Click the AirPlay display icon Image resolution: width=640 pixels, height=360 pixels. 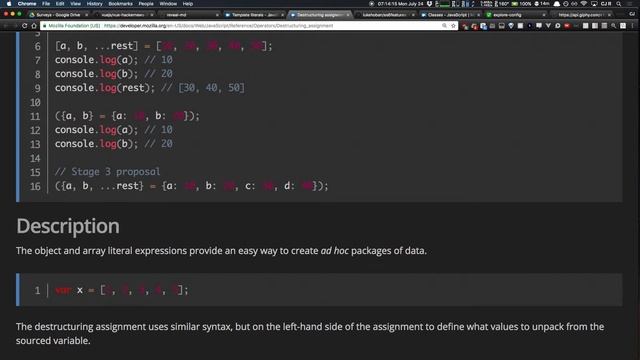coord(594,4)
